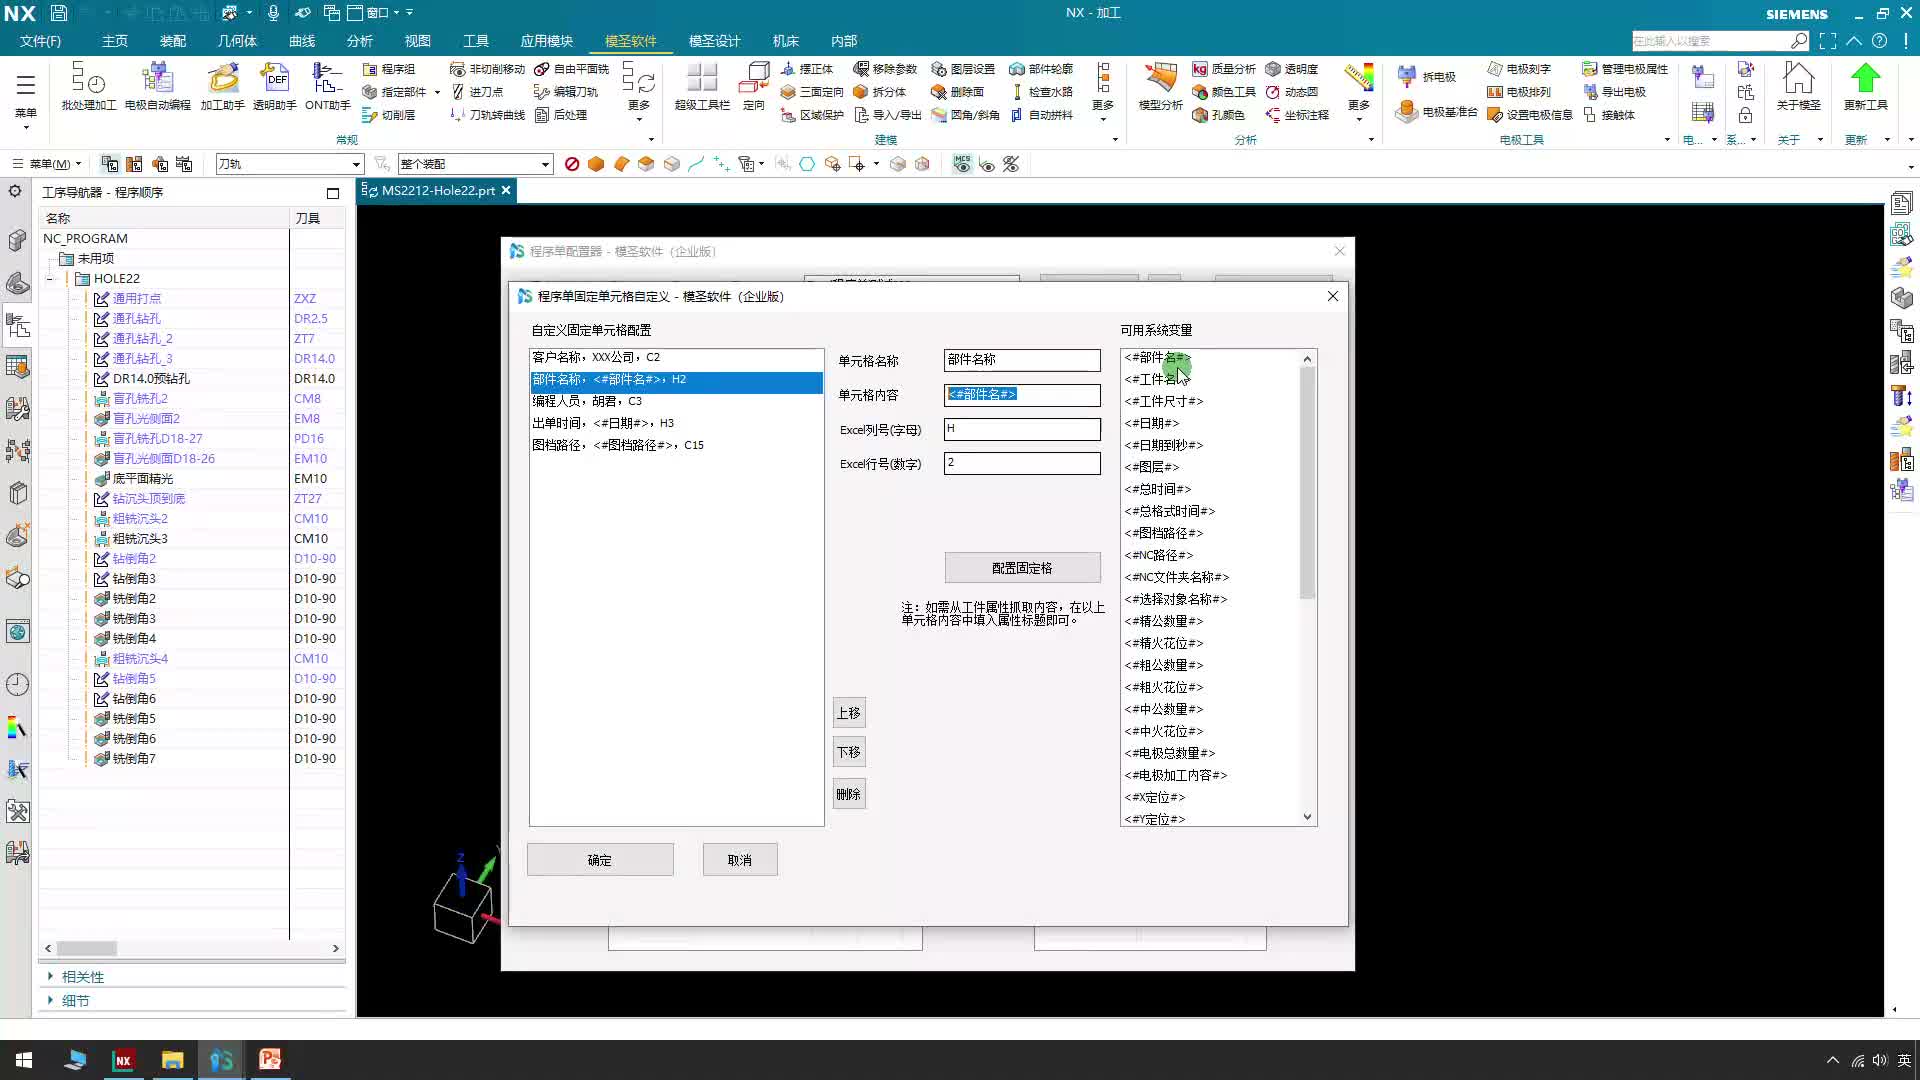
Task: Open the 指定部件 dropdown arrow
Action: pos(437,92)
